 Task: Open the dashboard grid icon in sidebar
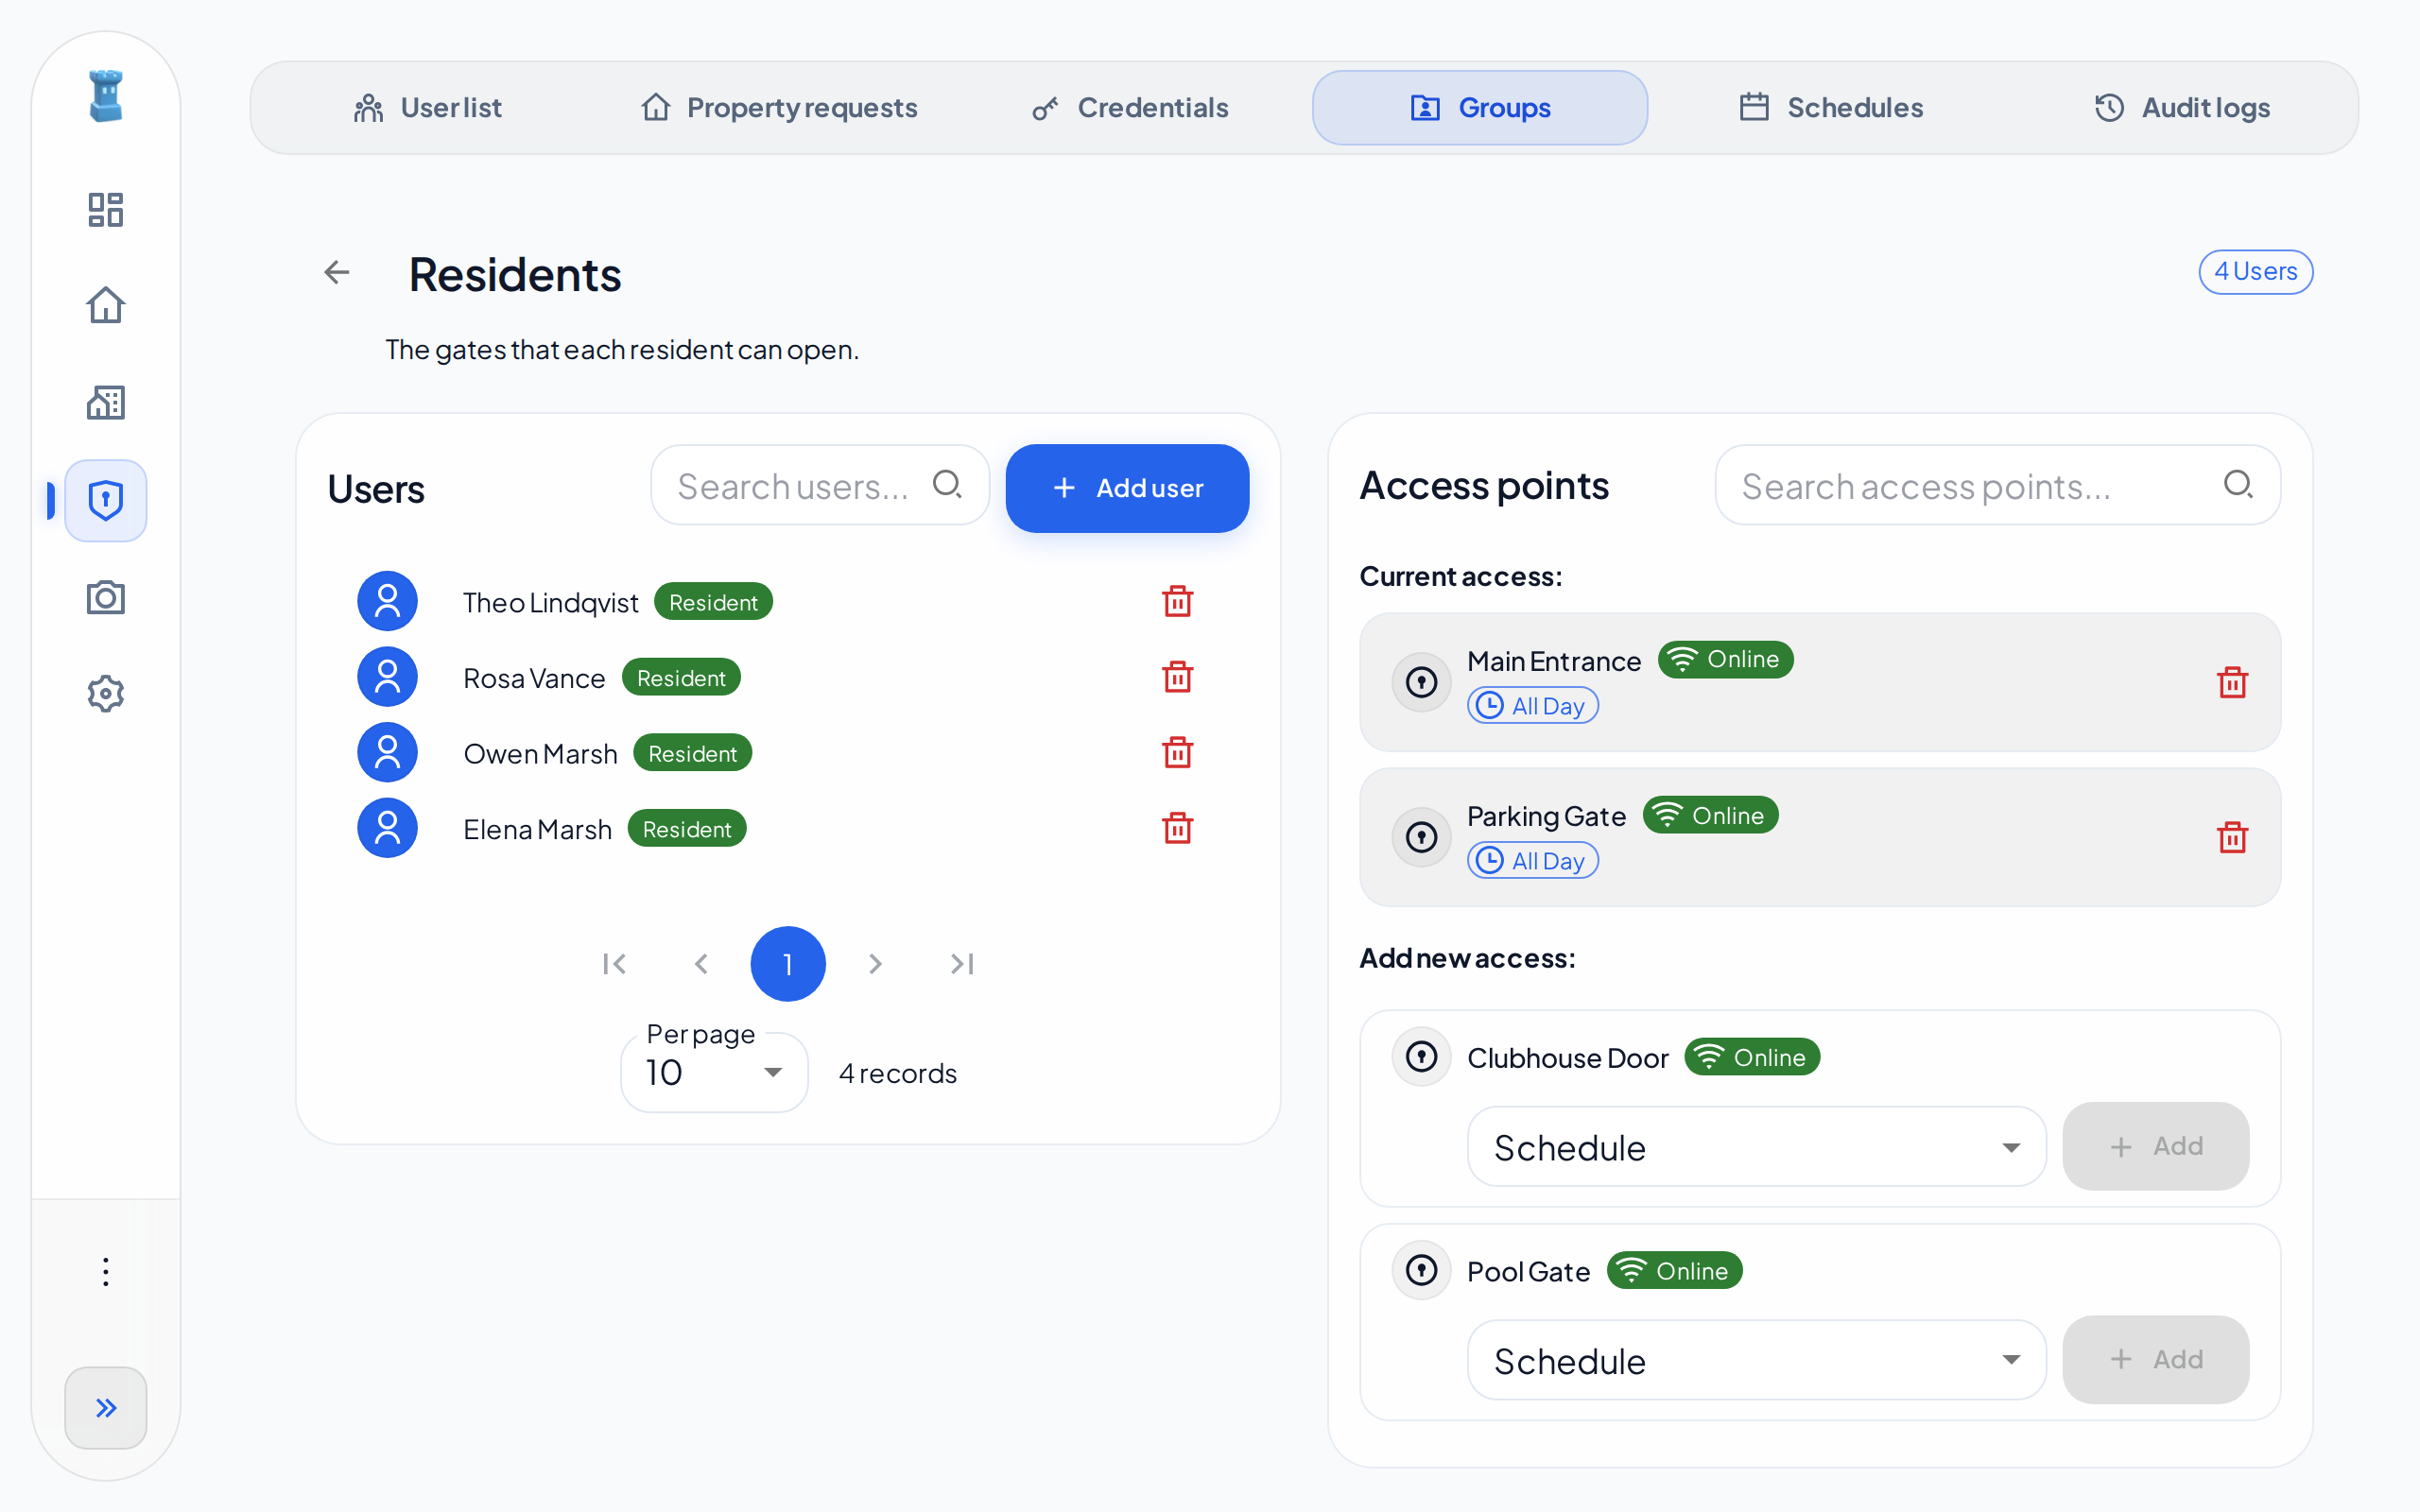click(x=105, y=210)
